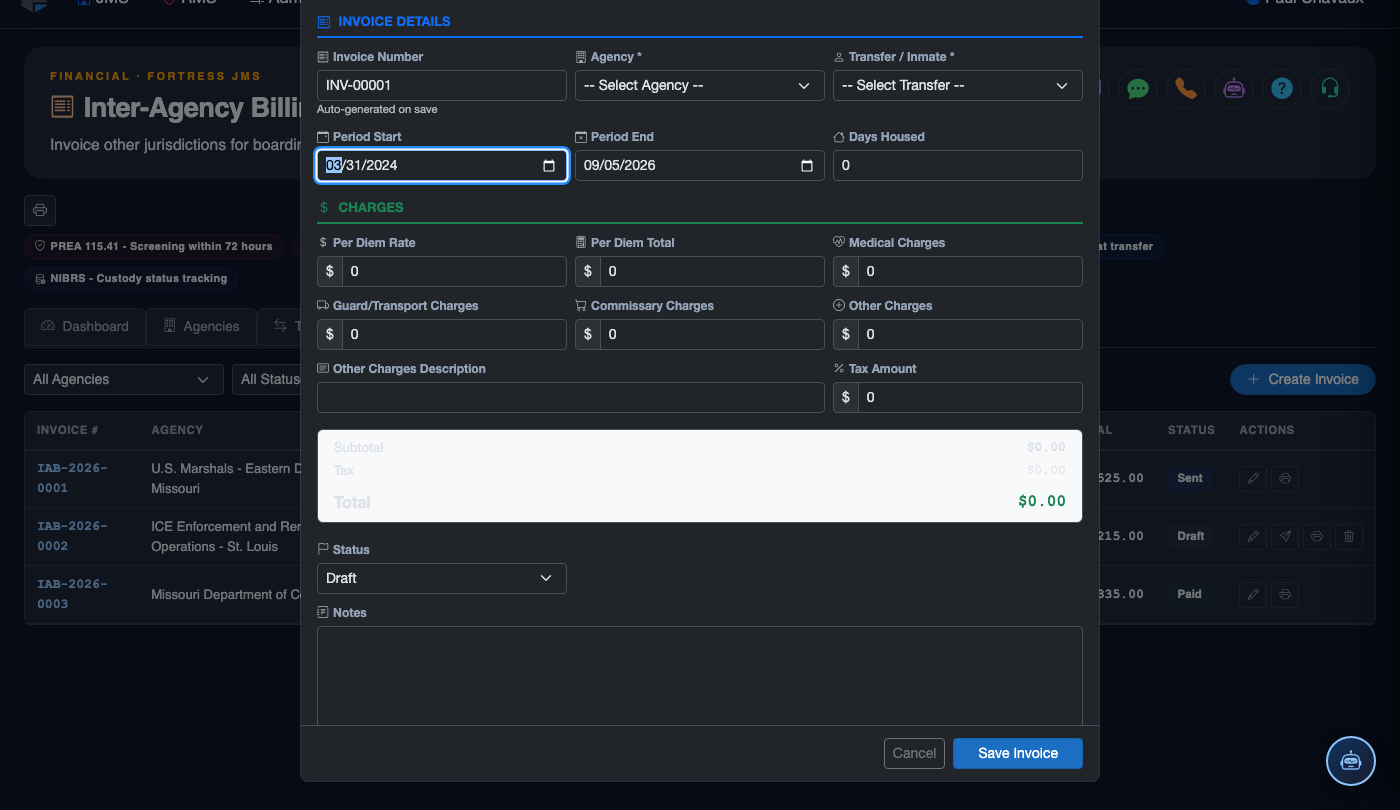This screenshot has width=1400, height=810.
Task: Click the Other Charges amount input
Action: coord(971,335)
